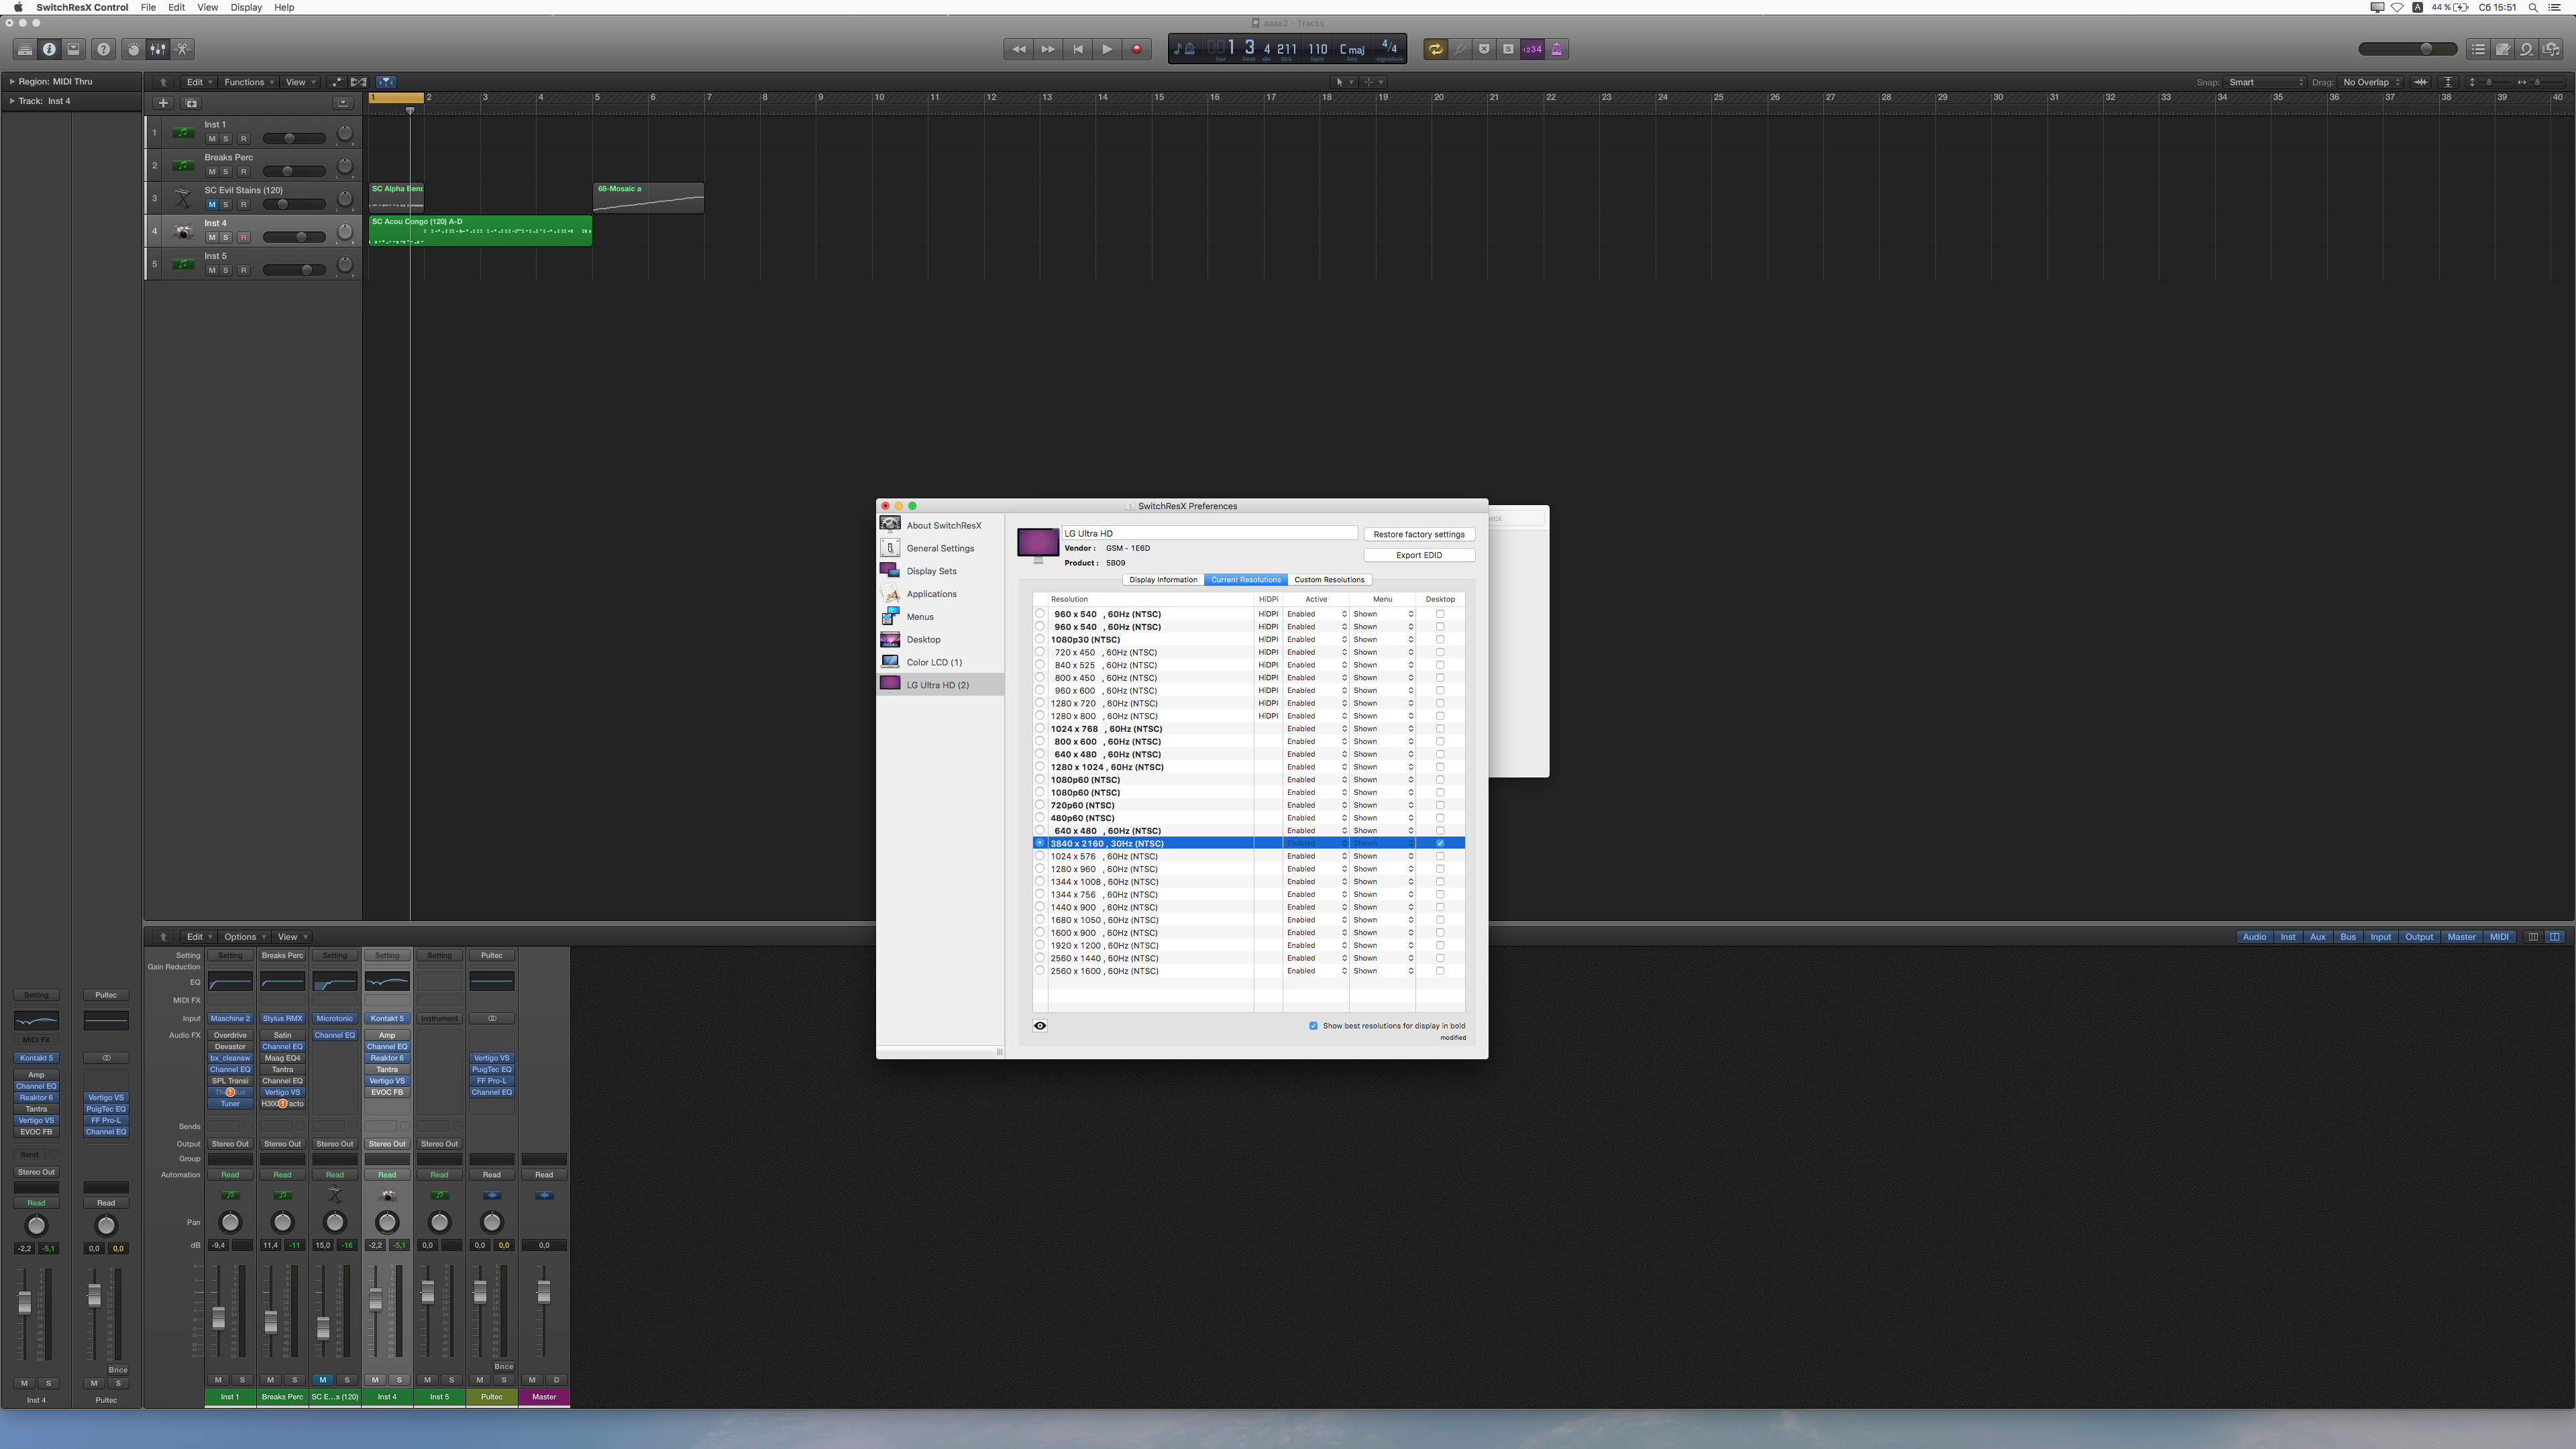
Task: Open the Editors scissors button
Action: tap(182, 49)
